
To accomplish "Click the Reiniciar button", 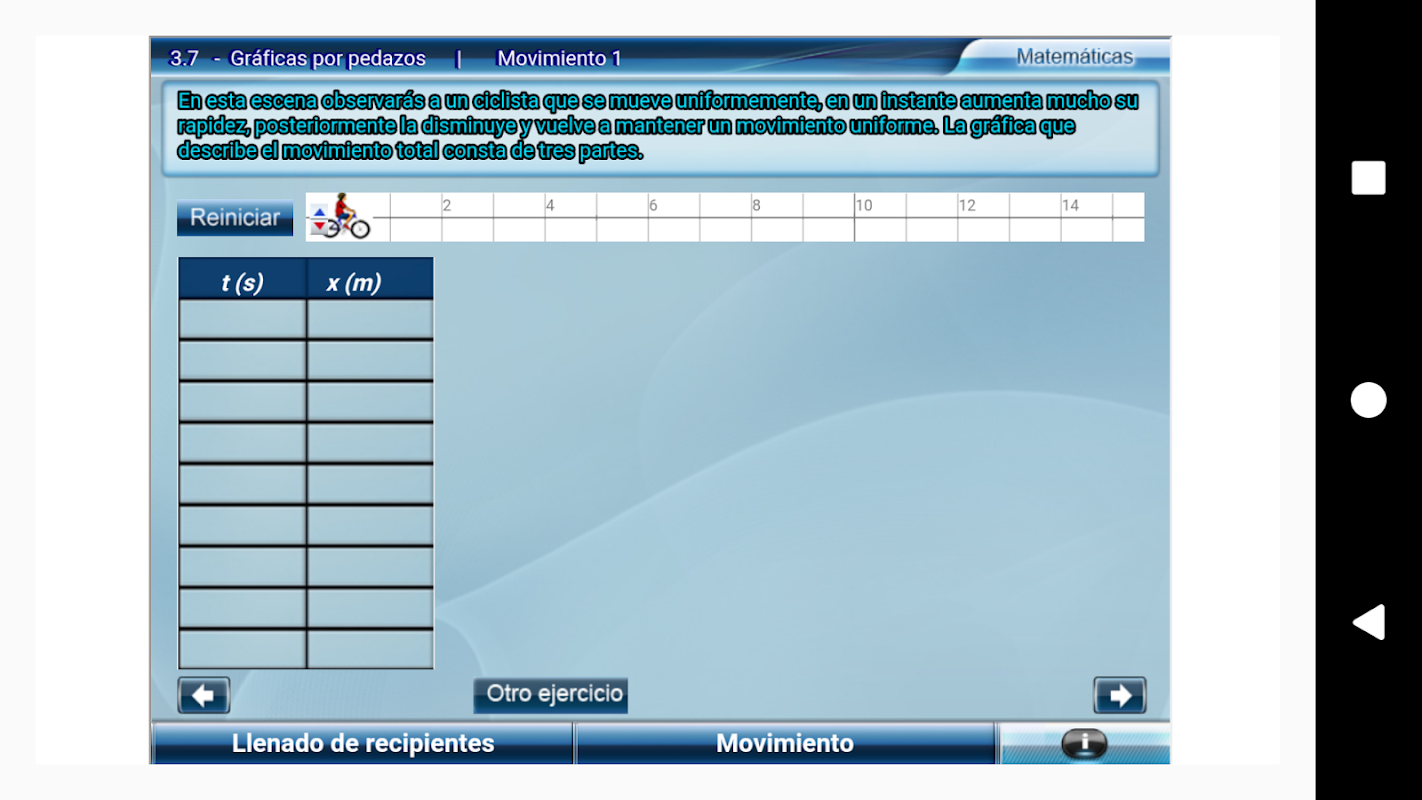I will [x=235, y=218].
